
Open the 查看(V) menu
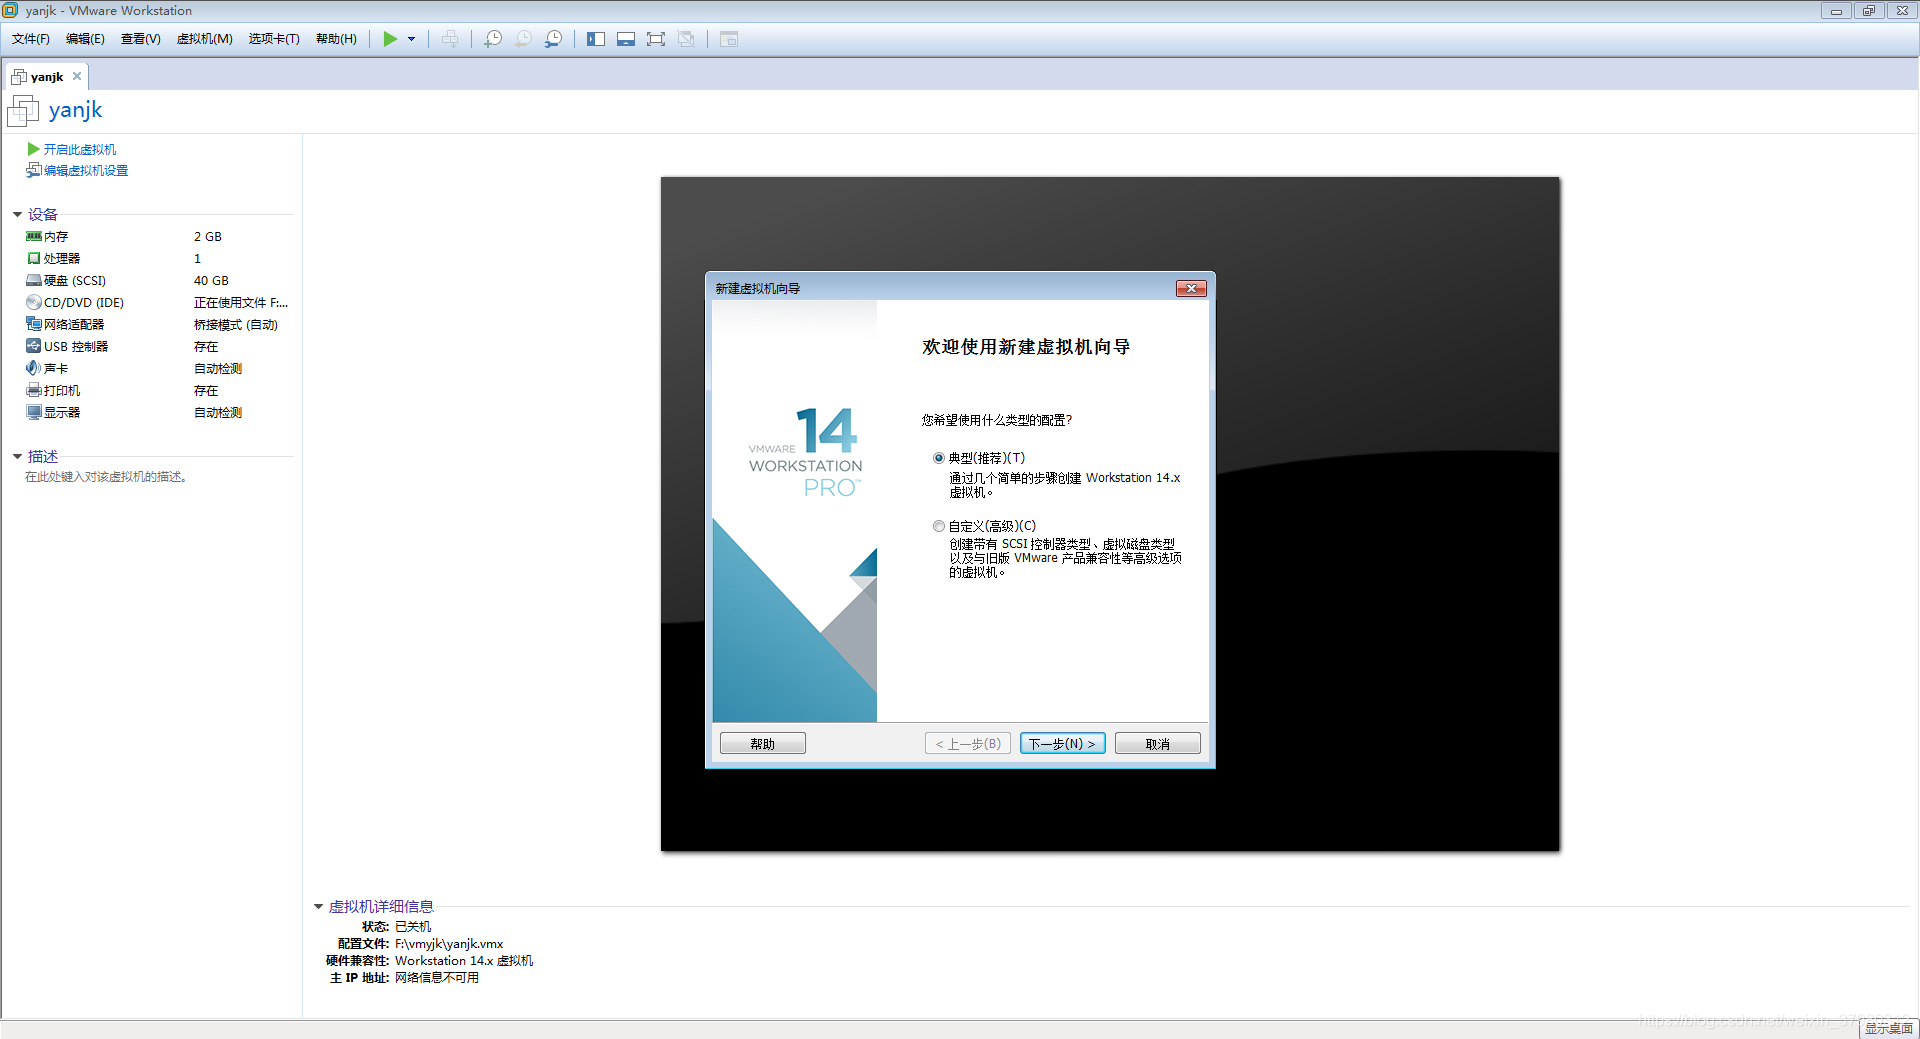coord(141,39)
